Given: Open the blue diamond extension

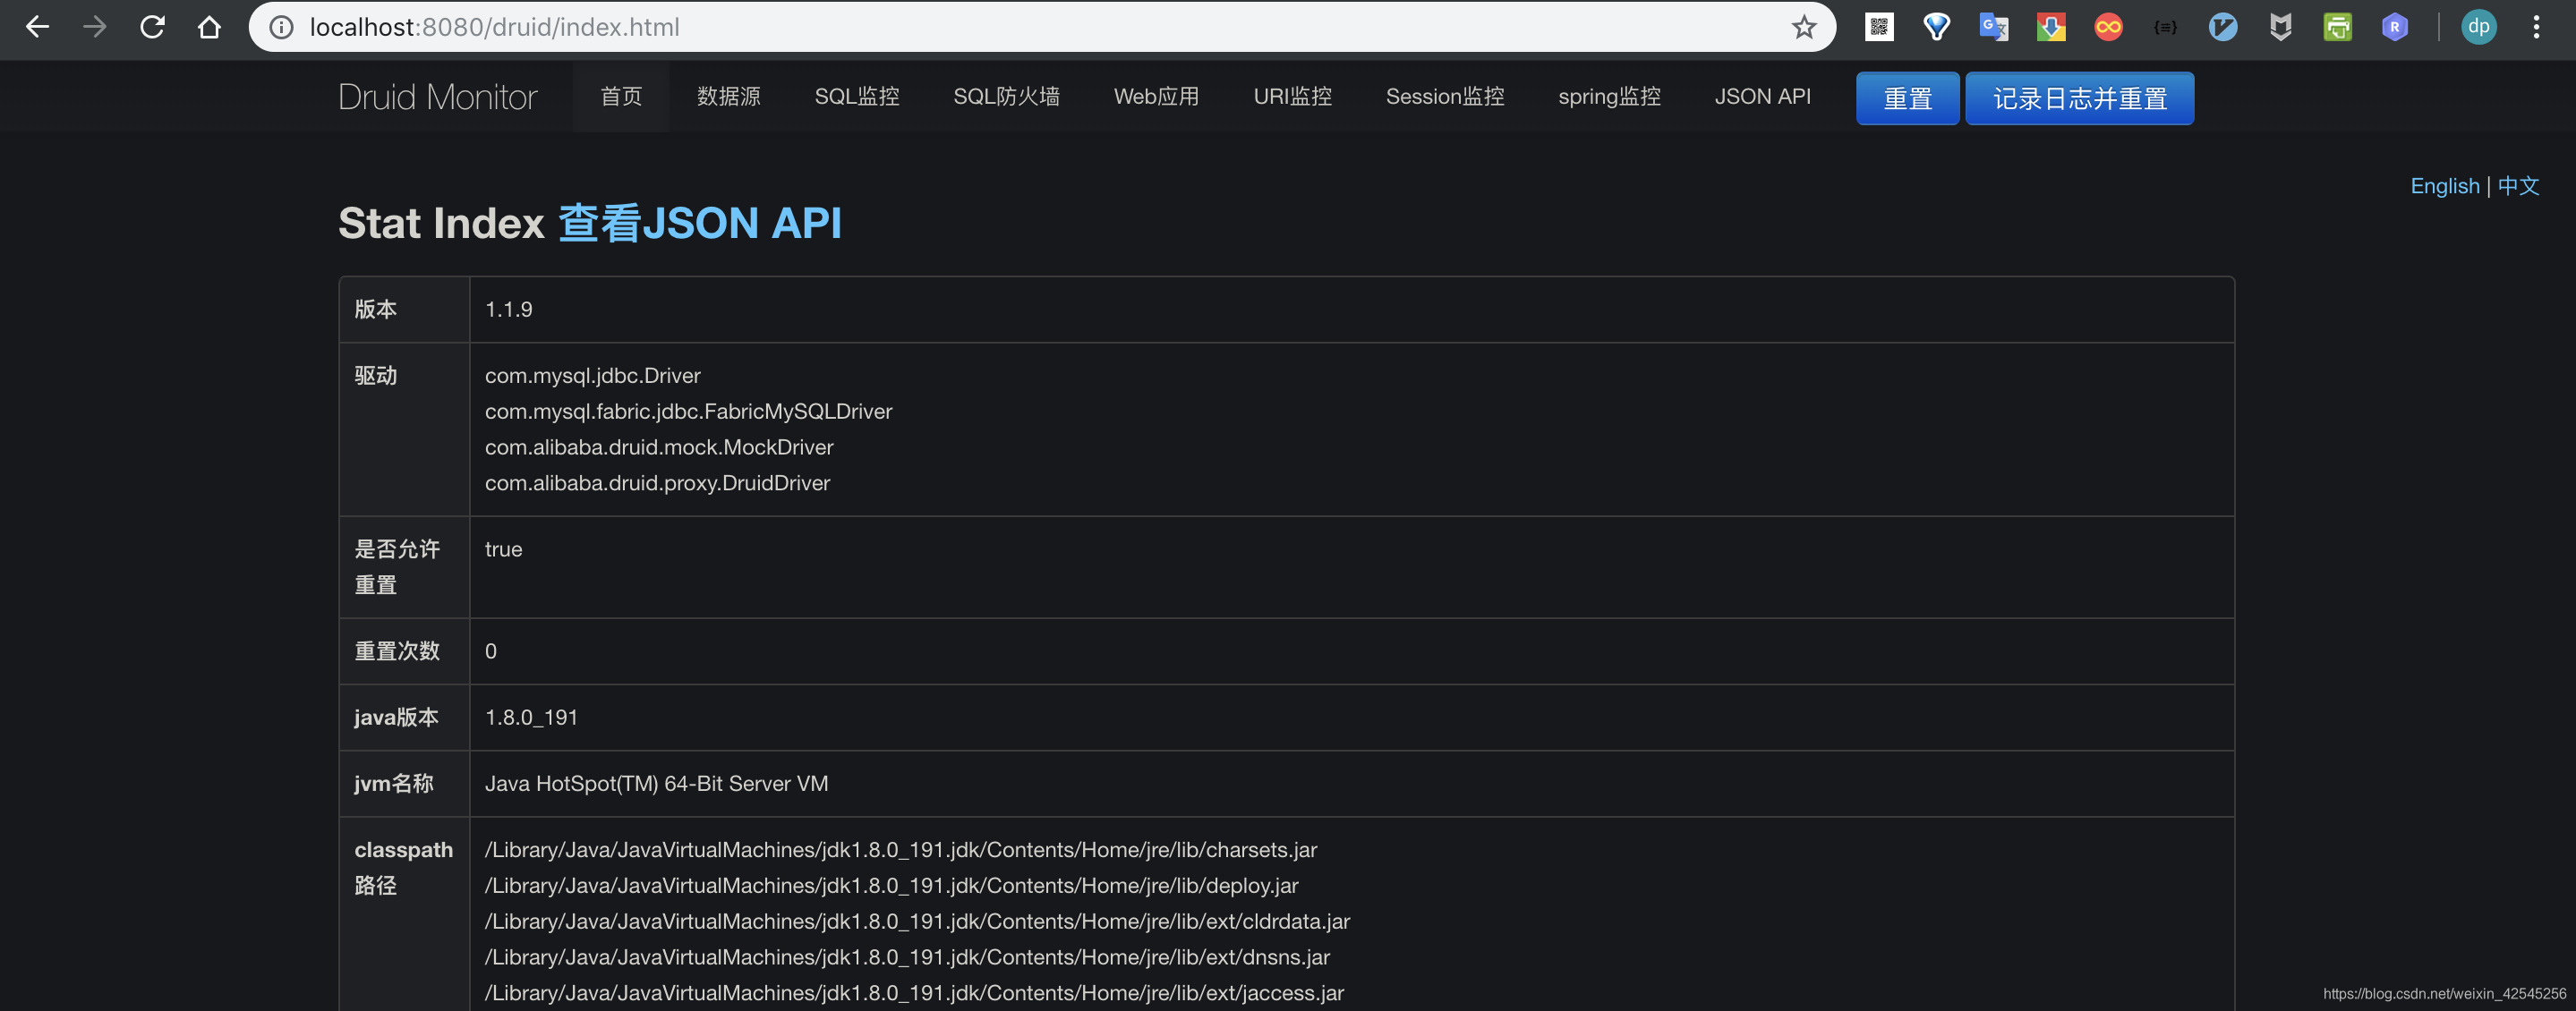Looking at the screenshot, I should coord(1936,27).
